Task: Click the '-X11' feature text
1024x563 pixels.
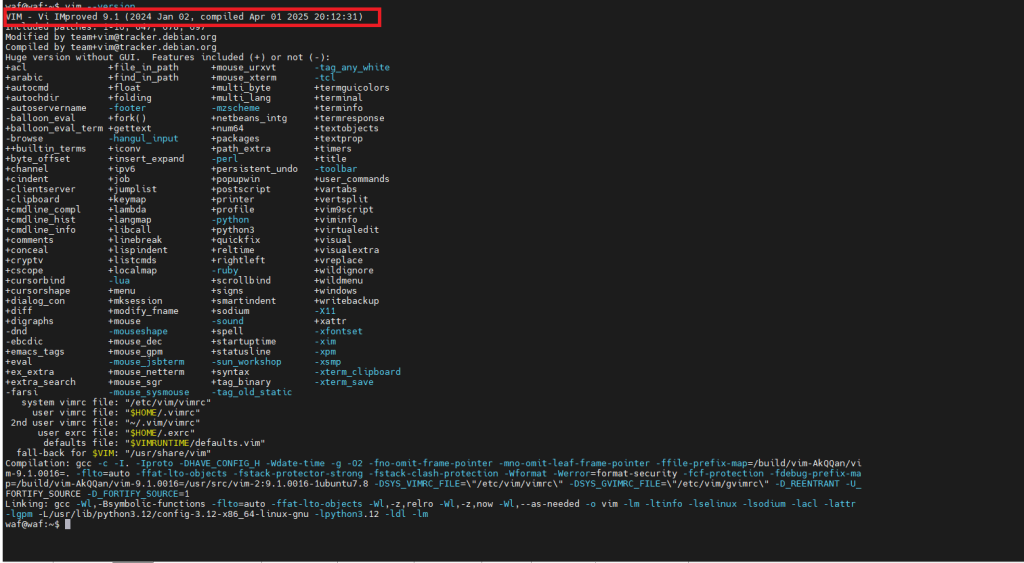Action: click(325, 311)
